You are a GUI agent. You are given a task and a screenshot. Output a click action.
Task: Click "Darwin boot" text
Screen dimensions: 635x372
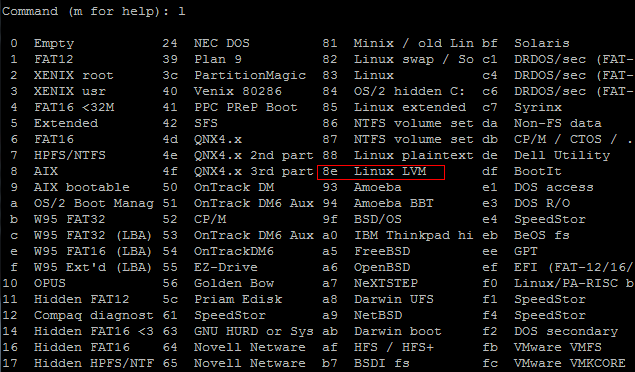click(x=397, y=331)
